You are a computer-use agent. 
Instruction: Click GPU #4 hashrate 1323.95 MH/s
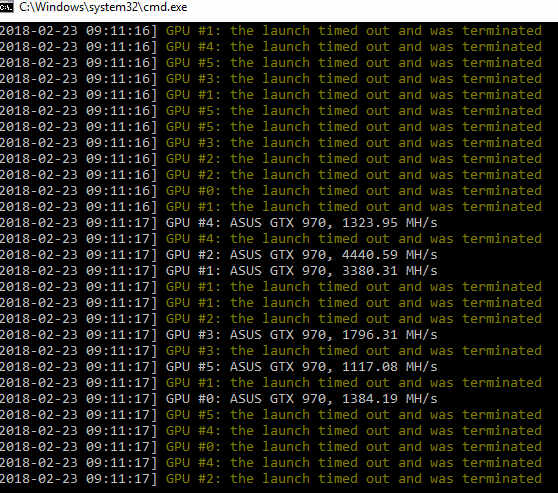pyautogui.click(x=389, y=223)
